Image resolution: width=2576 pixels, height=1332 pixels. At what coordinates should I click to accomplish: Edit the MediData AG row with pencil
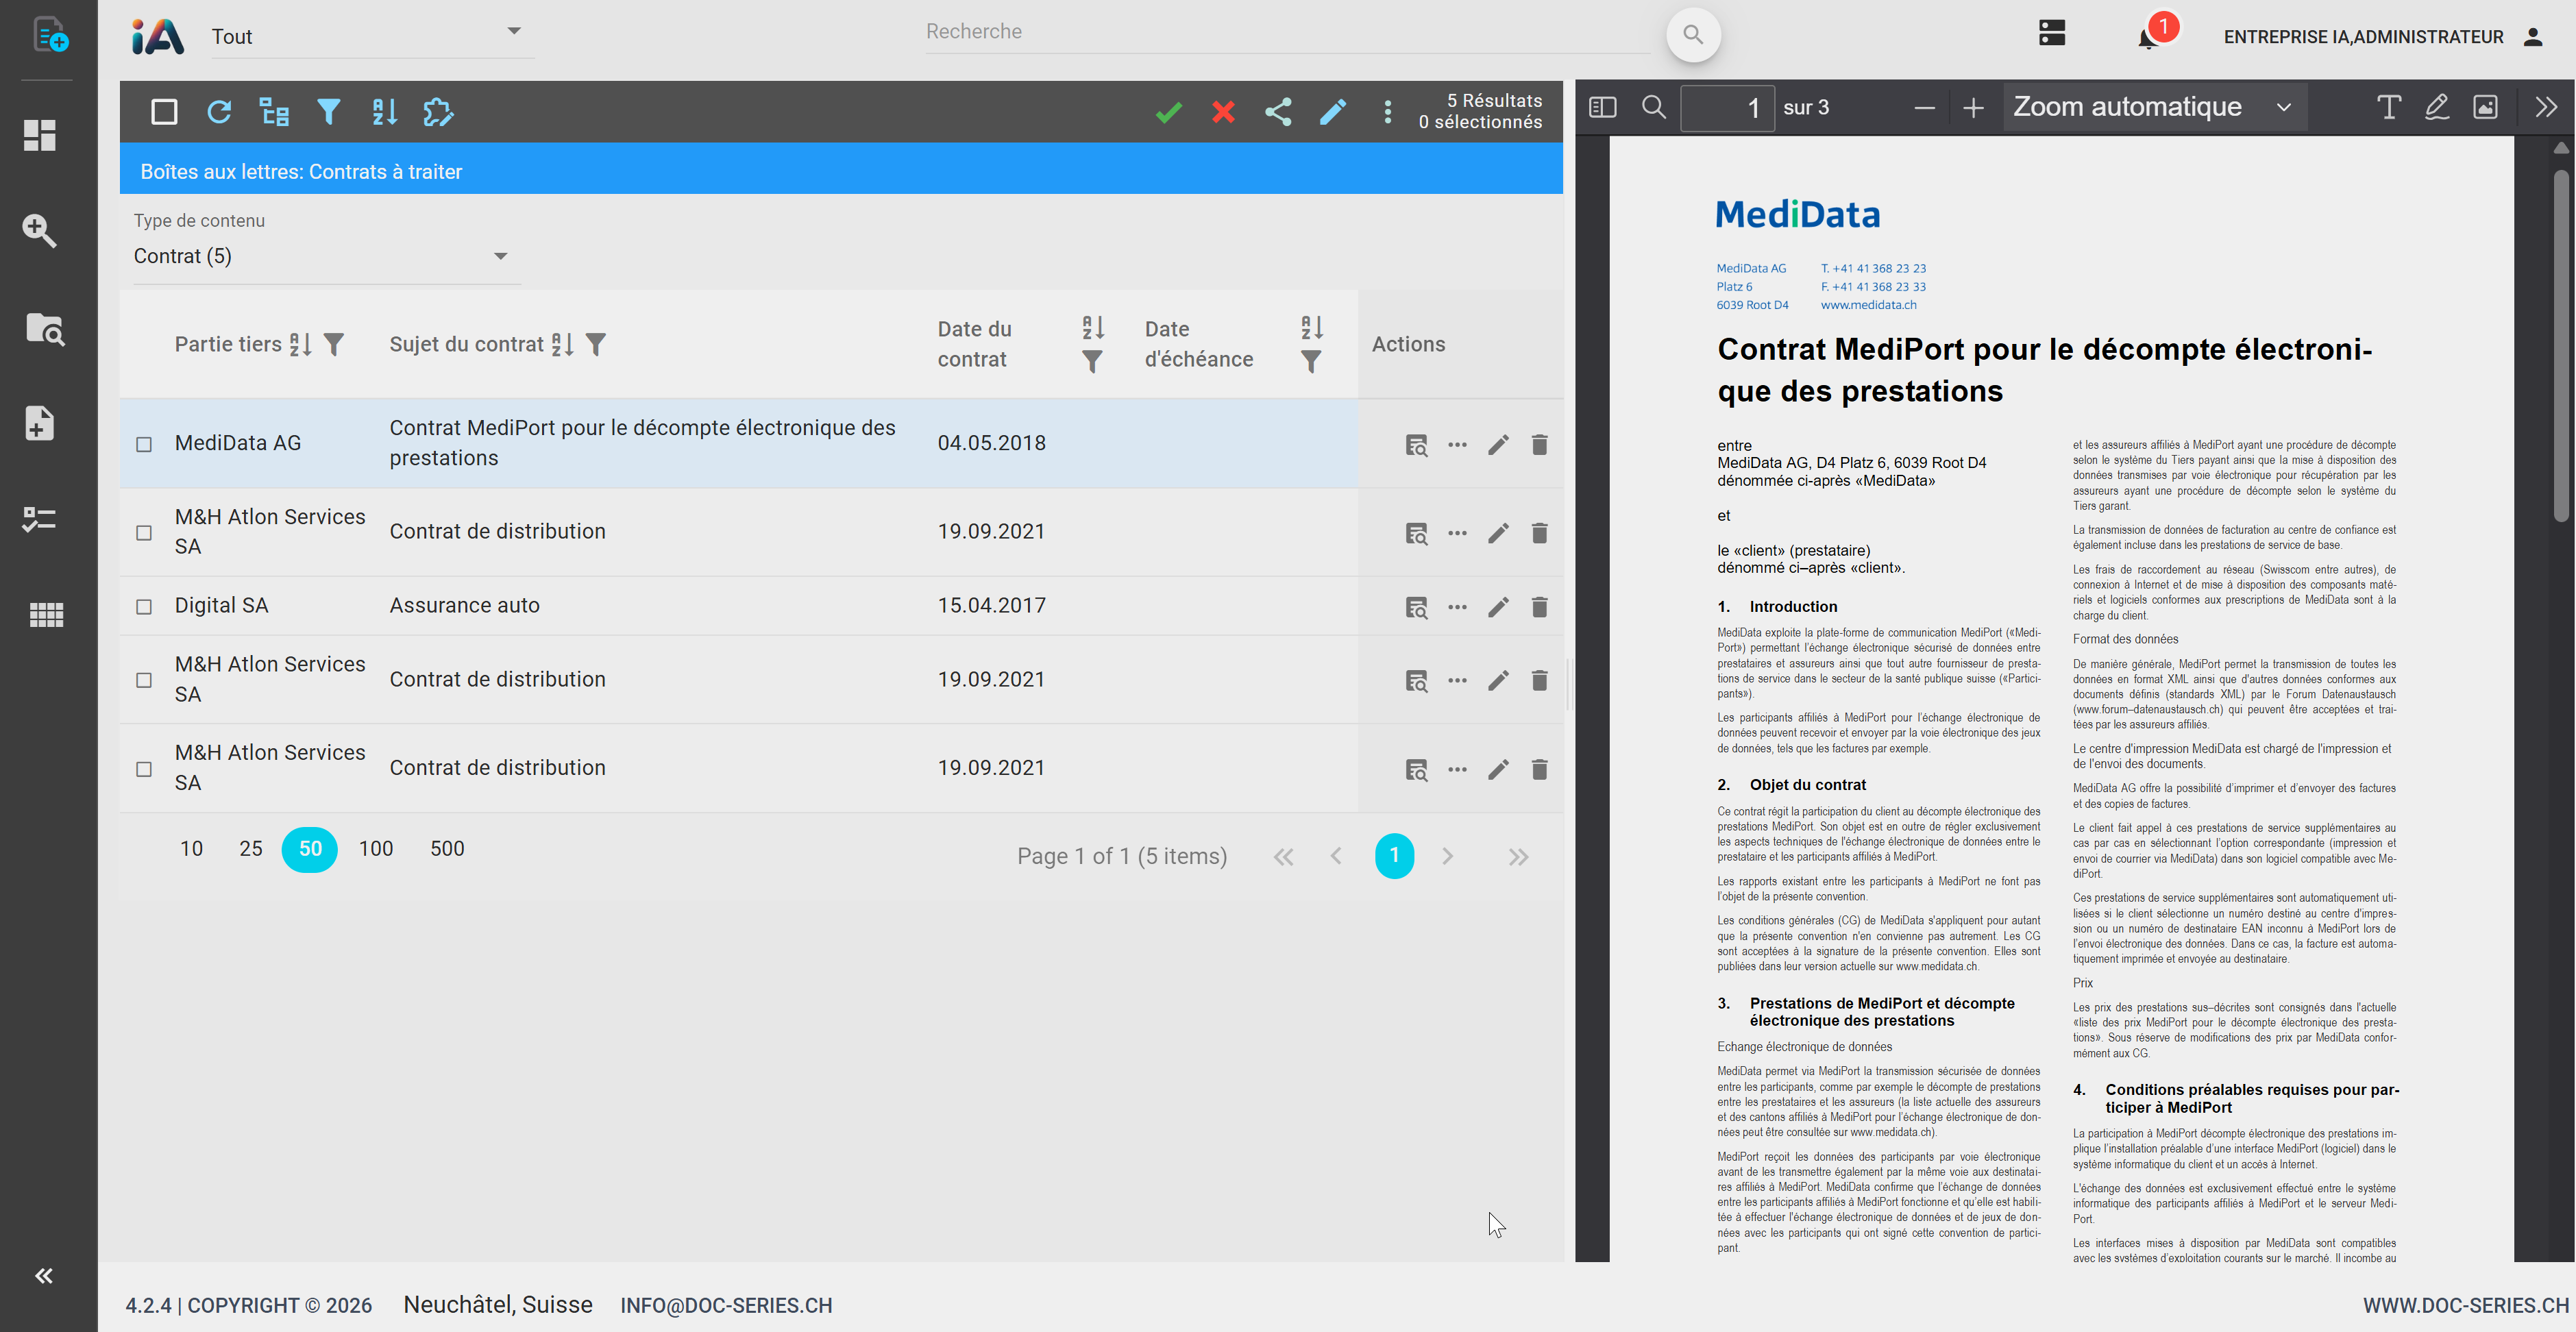point(1497,445)
